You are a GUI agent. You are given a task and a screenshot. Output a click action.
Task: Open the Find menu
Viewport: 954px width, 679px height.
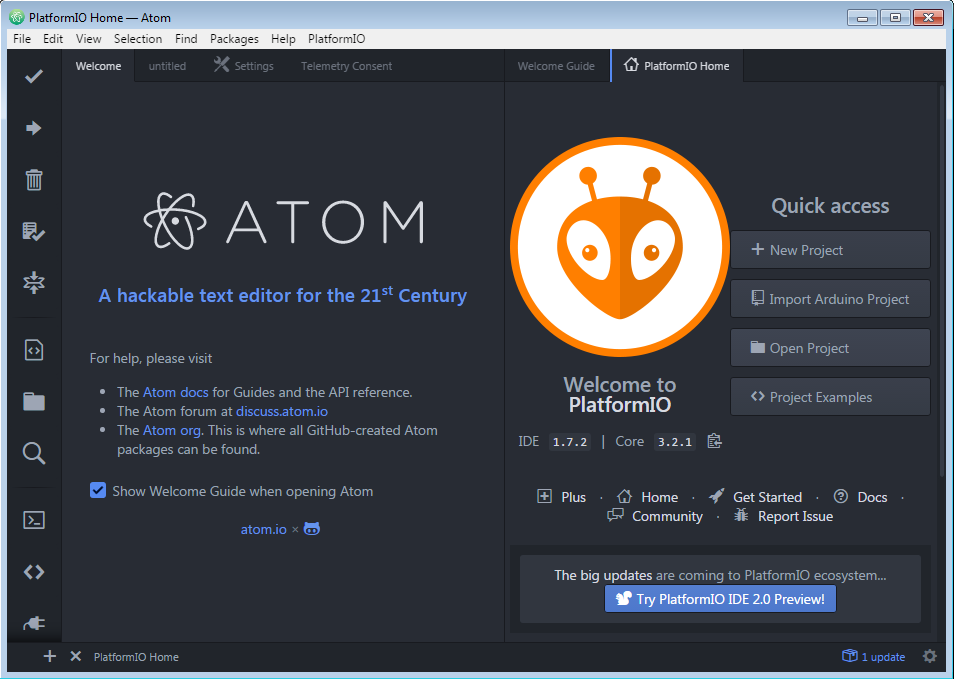pos(186,39)
